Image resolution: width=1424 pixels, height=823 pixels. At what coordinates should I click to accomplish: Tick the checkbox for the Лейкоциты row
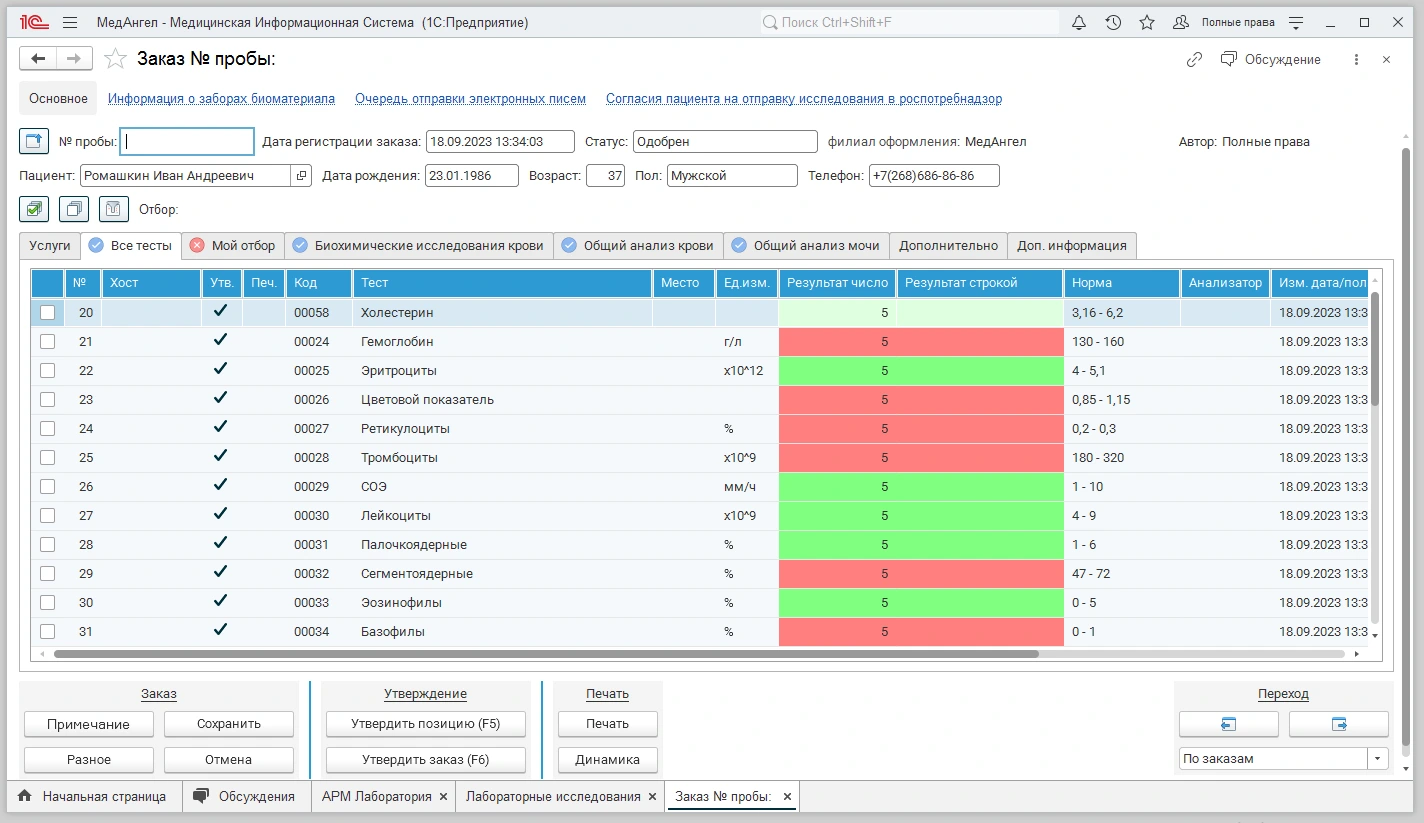[x=47, y=516]
